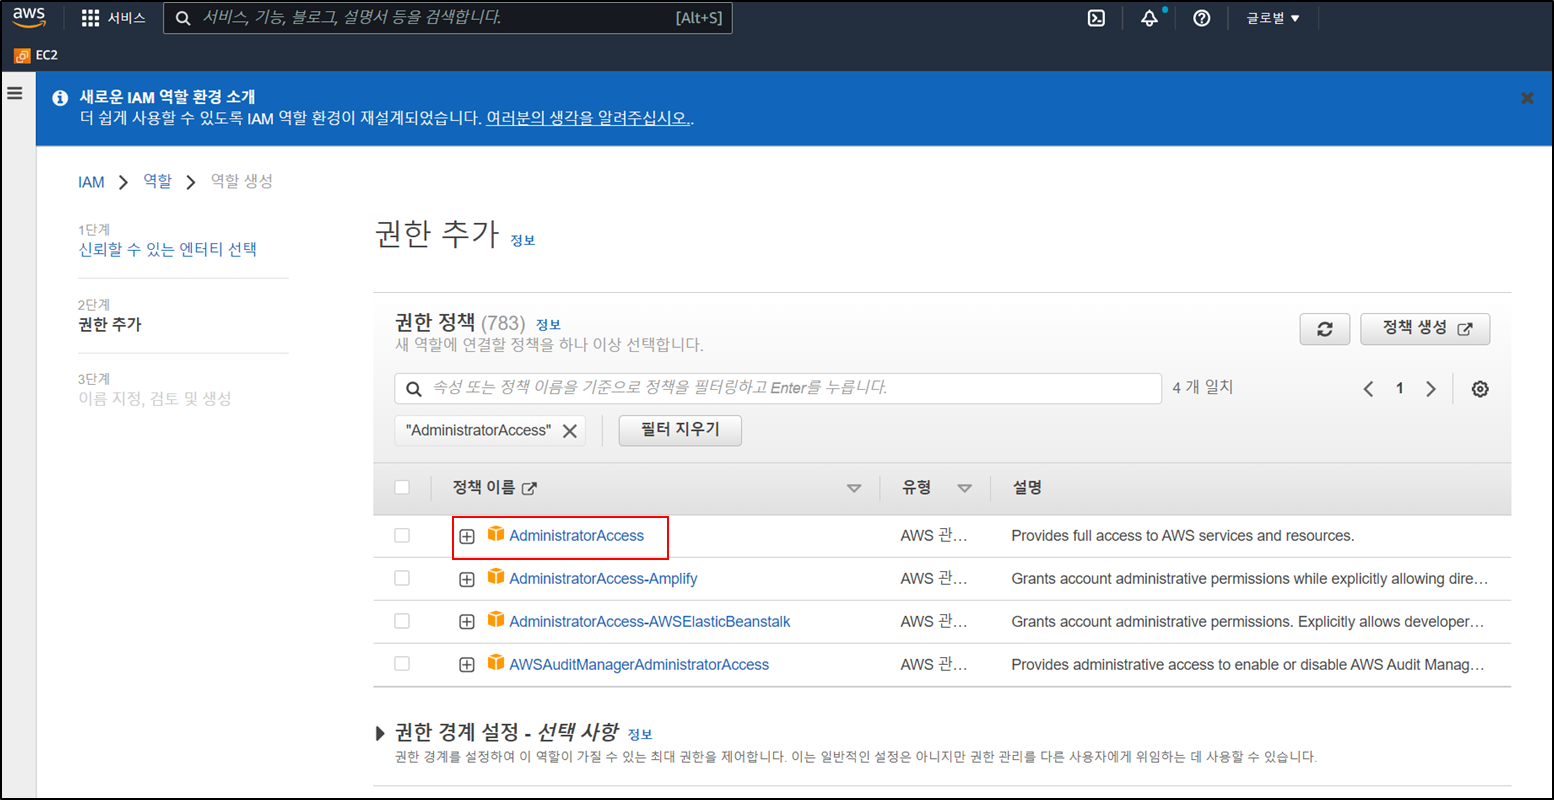Check the AdministratorAccess-Amplify checkbox
Viewport: 1554px width, 800px height.
[402, 578]
